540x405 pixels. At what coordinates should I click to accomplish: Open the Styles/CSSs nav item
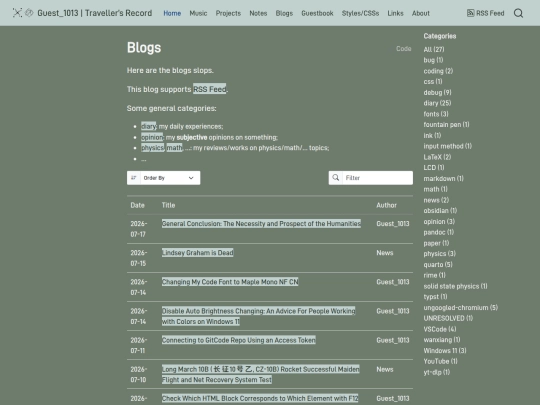tap(360, 13)
